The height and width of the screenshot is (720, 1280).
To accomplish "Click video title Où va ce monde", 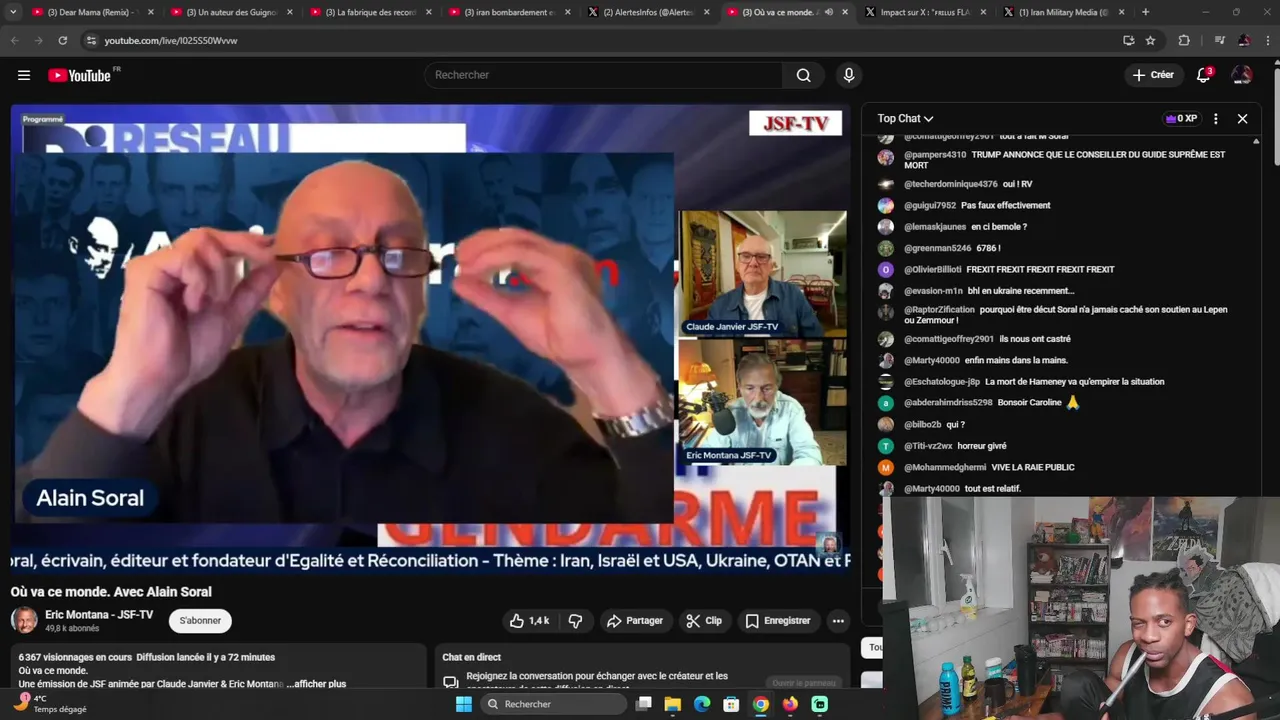I will [111, 592].
